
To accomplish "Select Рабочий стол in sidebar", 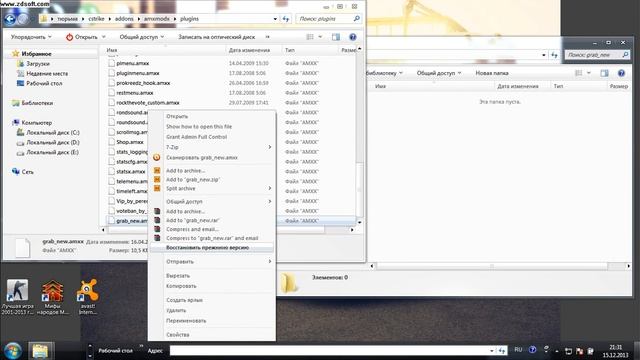I will [44, 83].
